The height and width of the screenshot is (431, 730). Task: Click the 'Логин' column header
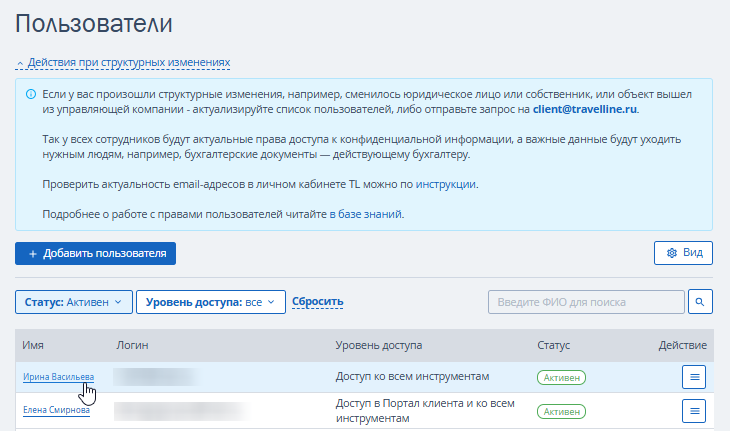(x=132, y=345)
